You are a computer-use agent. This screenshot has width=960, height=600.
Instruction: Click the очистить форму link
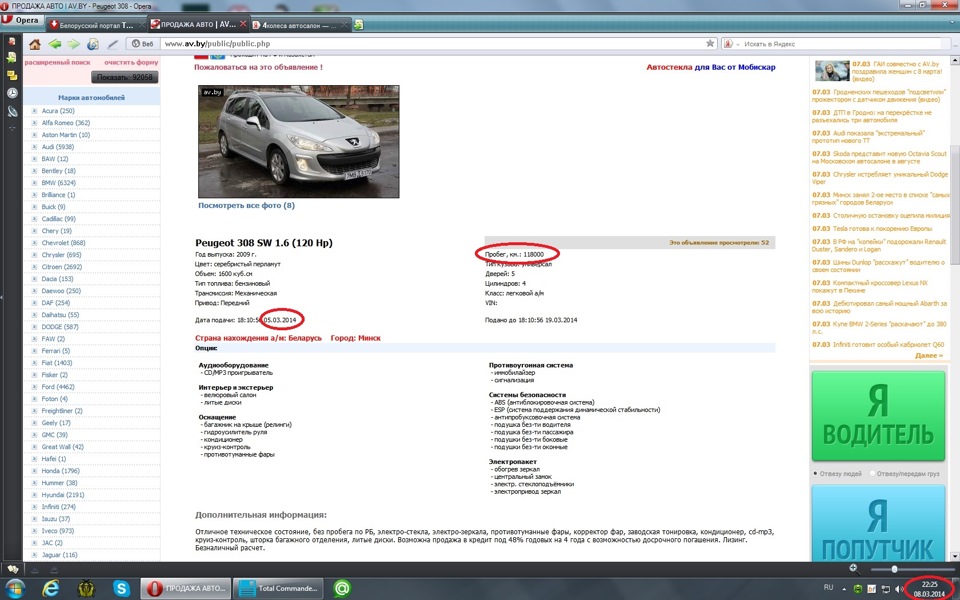(131, 62)
